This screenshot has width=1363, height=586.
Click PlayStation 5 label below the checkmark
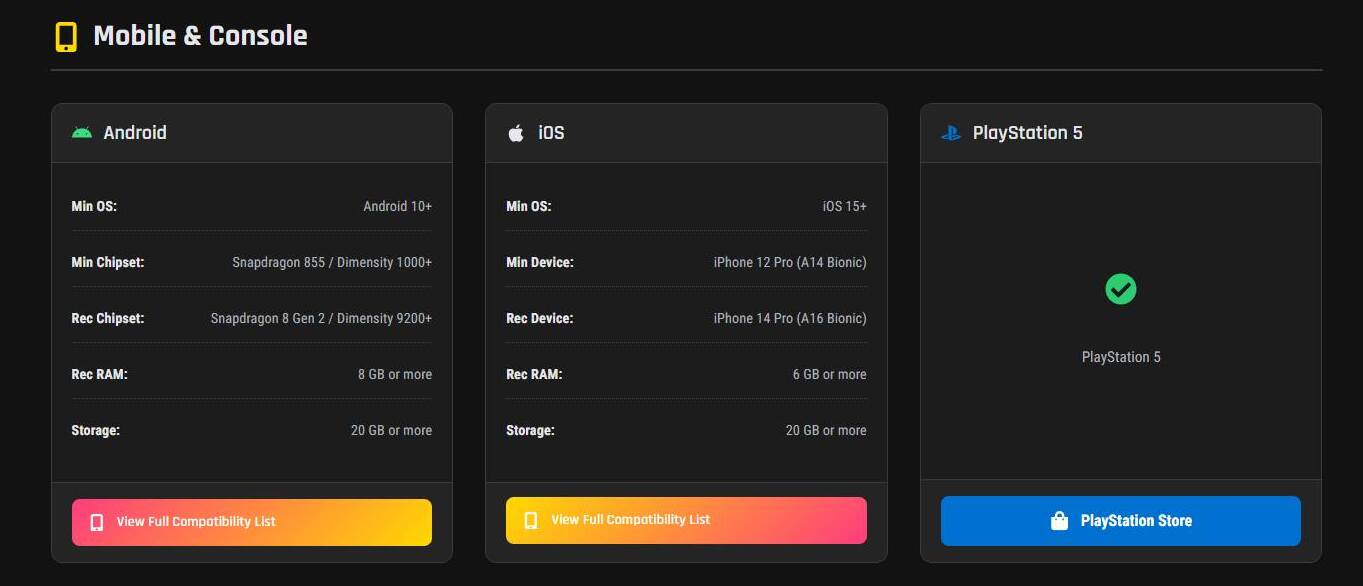click(1120, 357)
